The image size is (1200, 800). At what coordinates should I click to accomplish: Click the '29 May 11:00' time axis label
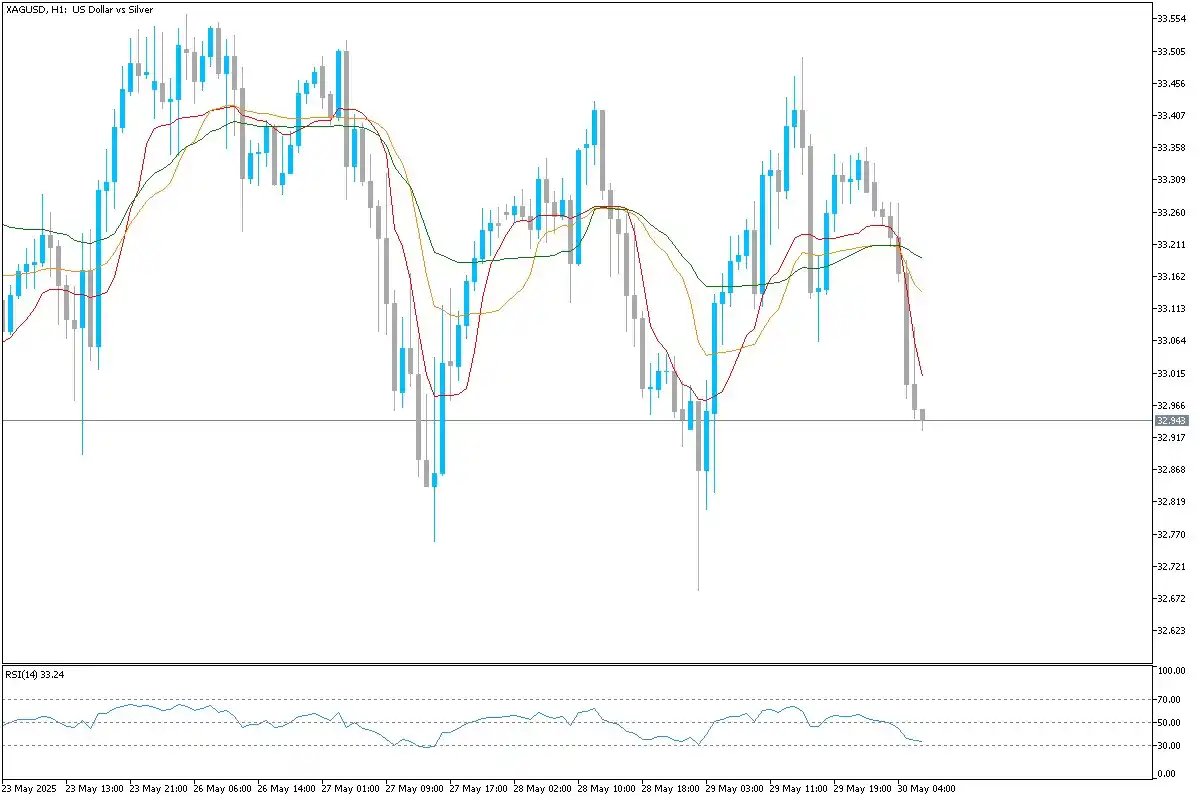(x=798, y=789)
